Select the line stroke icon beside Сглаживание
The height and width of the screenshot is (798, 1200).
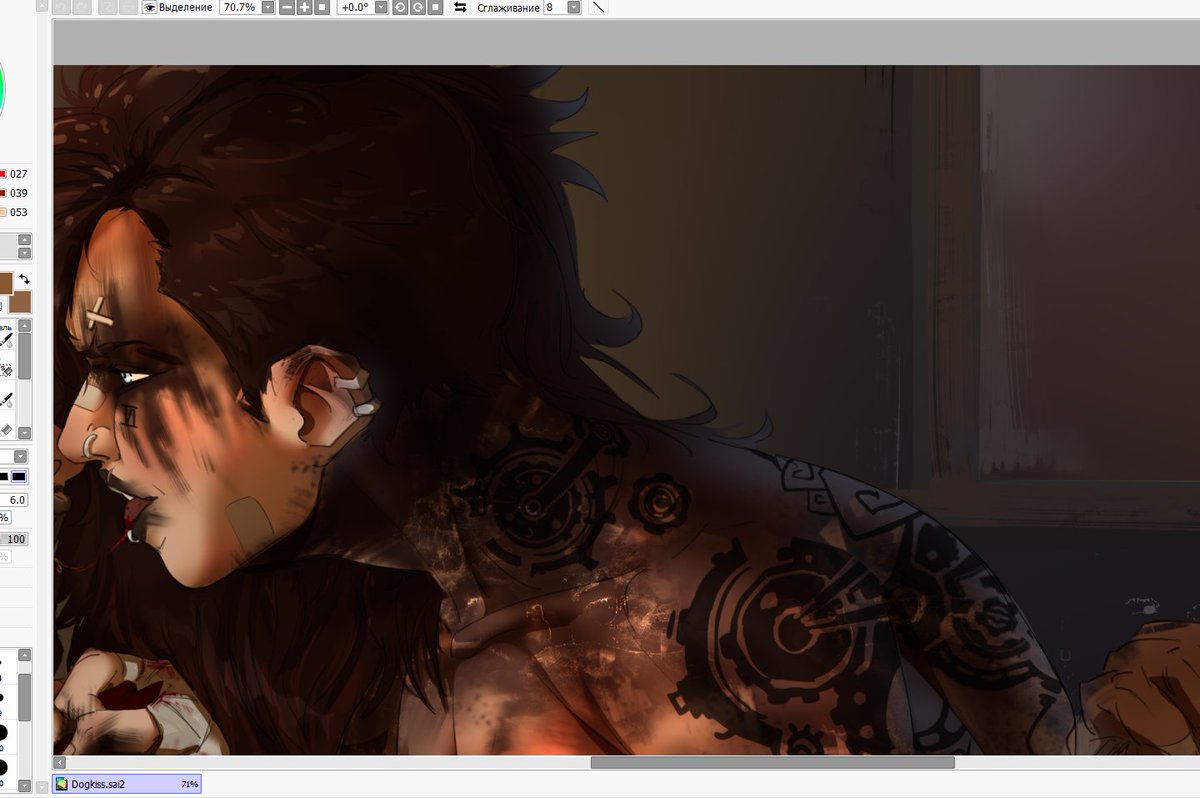coord(598,8)
